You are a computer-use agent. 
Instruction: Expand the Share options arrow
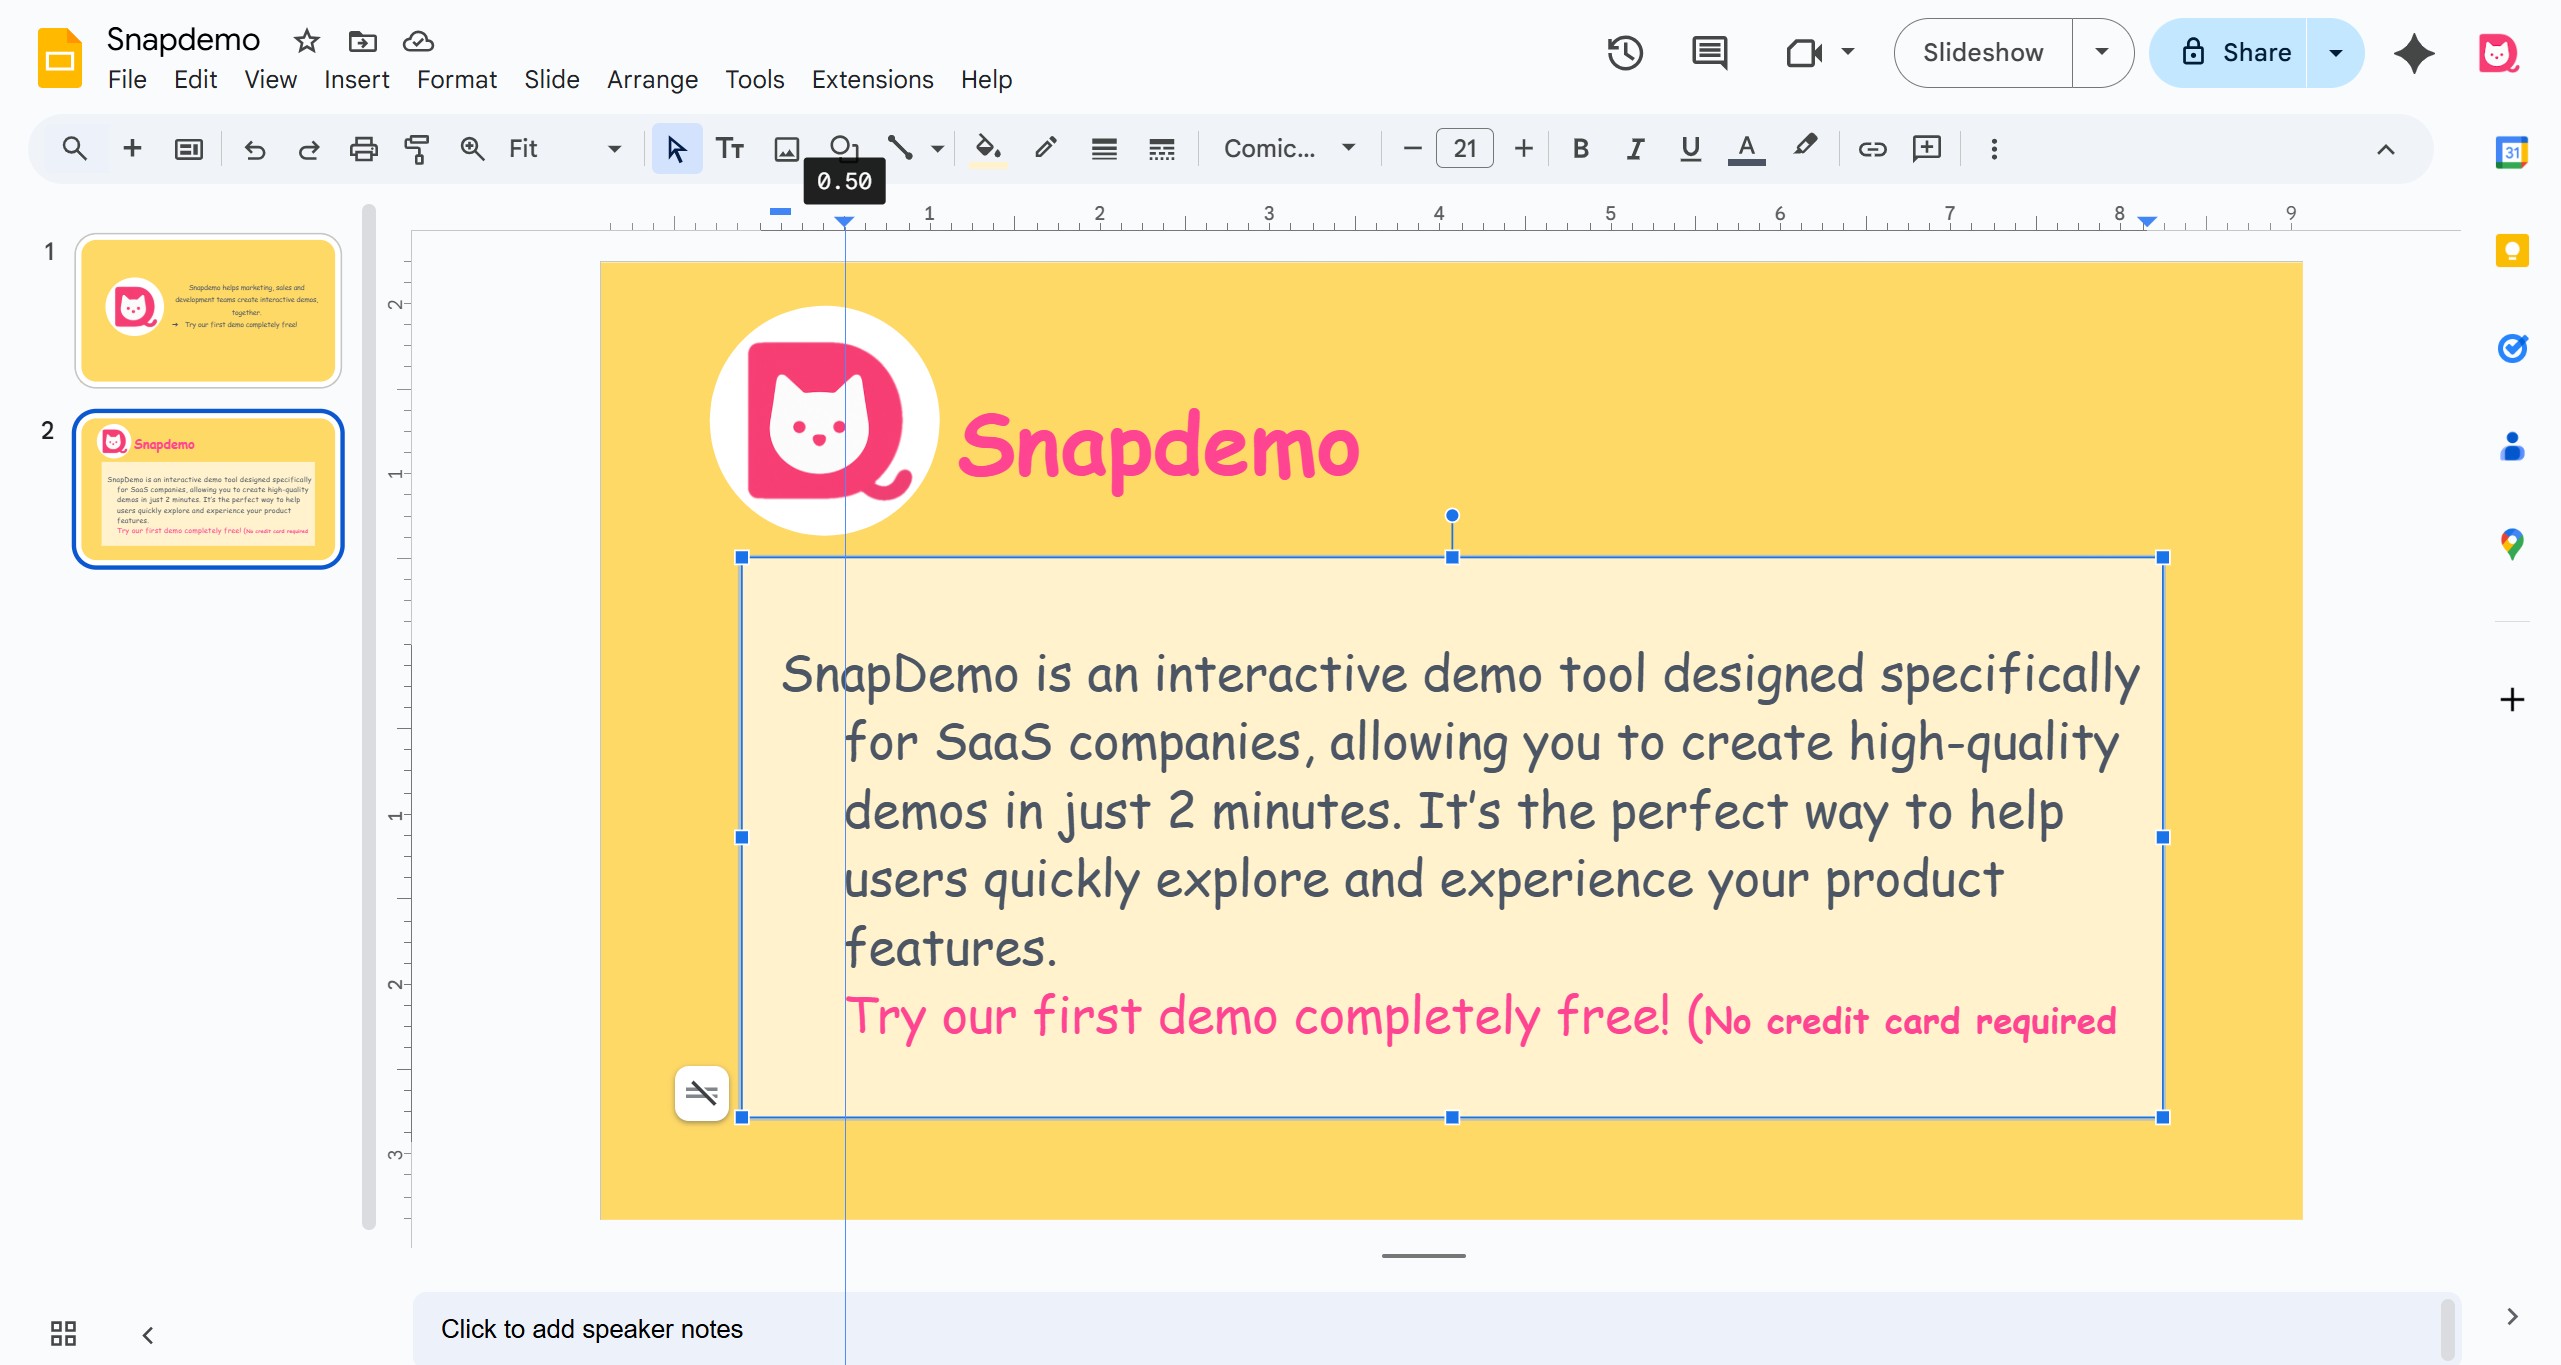pyautogui.click(x=2336, y=52)
